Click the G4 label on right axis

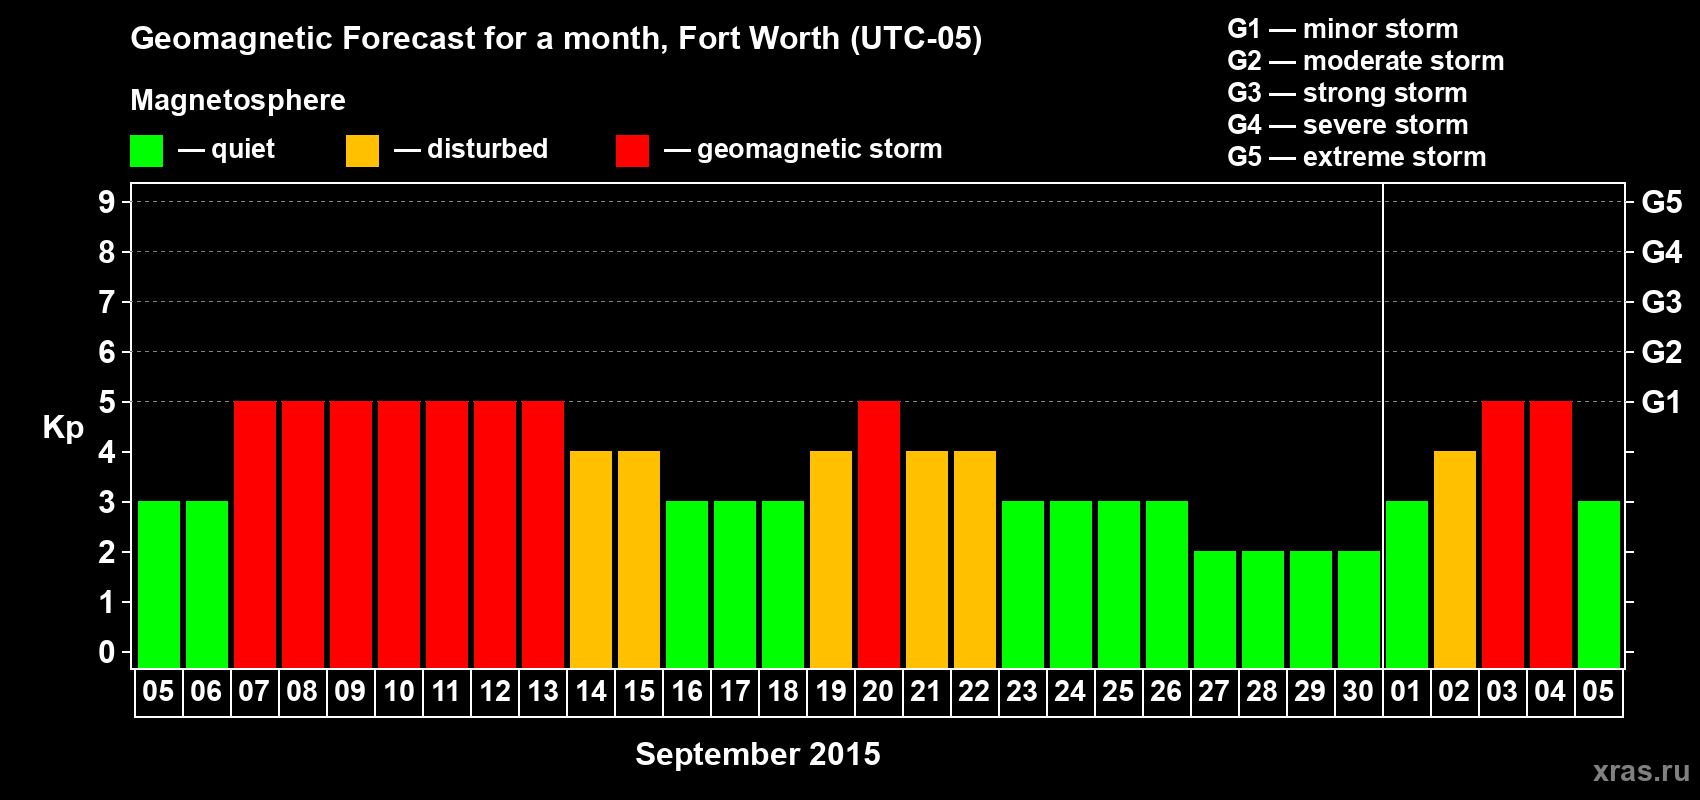coord(1661,252)
